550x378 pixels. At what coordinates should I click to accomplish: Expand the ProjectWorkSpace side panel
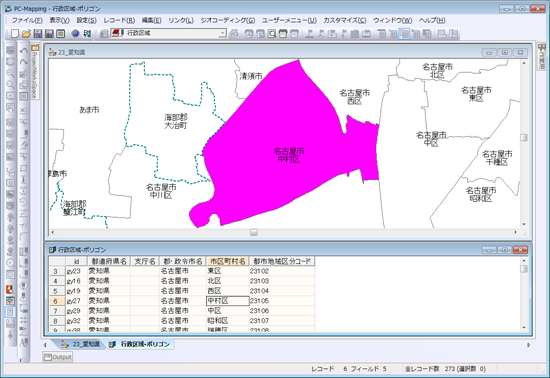pyautogui.click(x=34, y=72)
